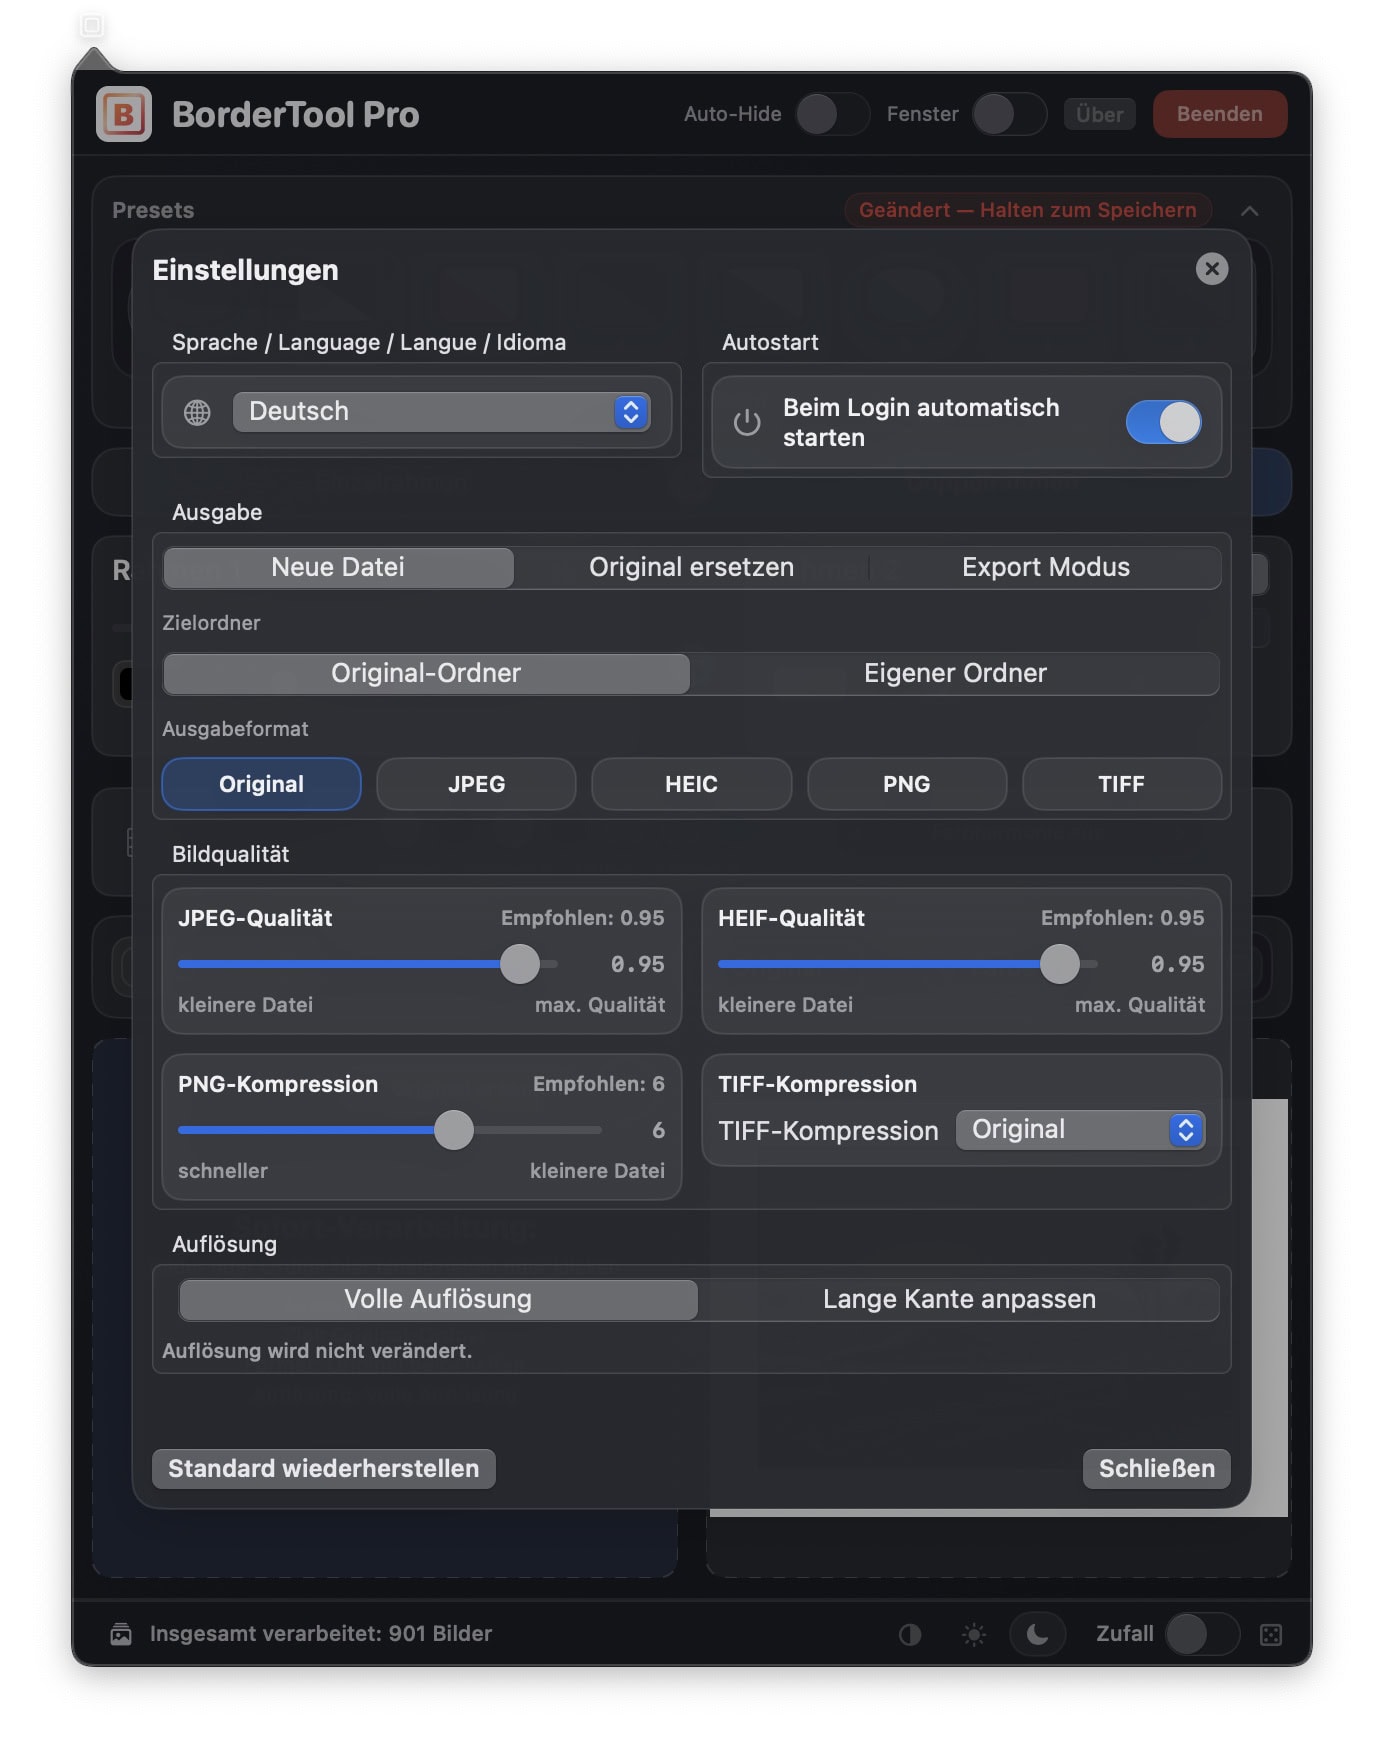The width and height of the screenshot is (1384, 1746).
Task: Select Original output format
Action: [x=261, y=784]
